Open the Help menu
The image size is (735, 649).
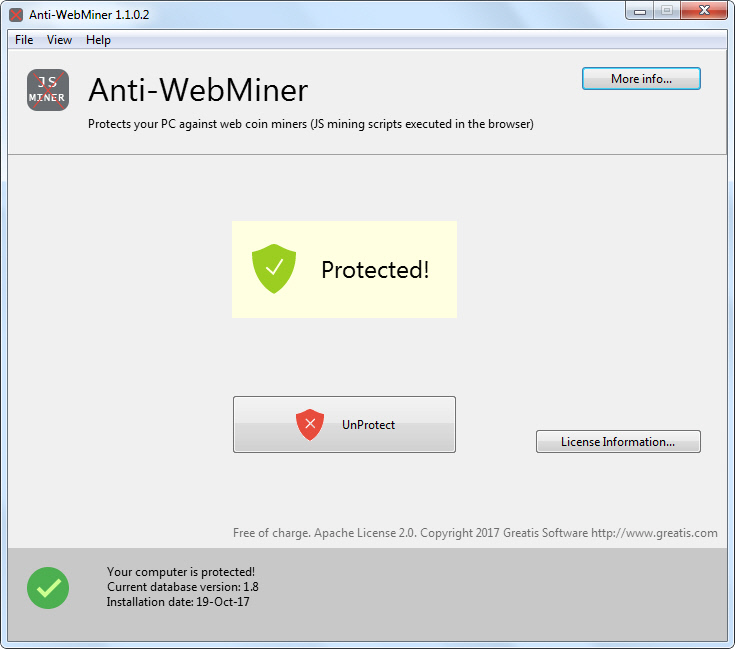pyautogui.click(x=98, y=40)
